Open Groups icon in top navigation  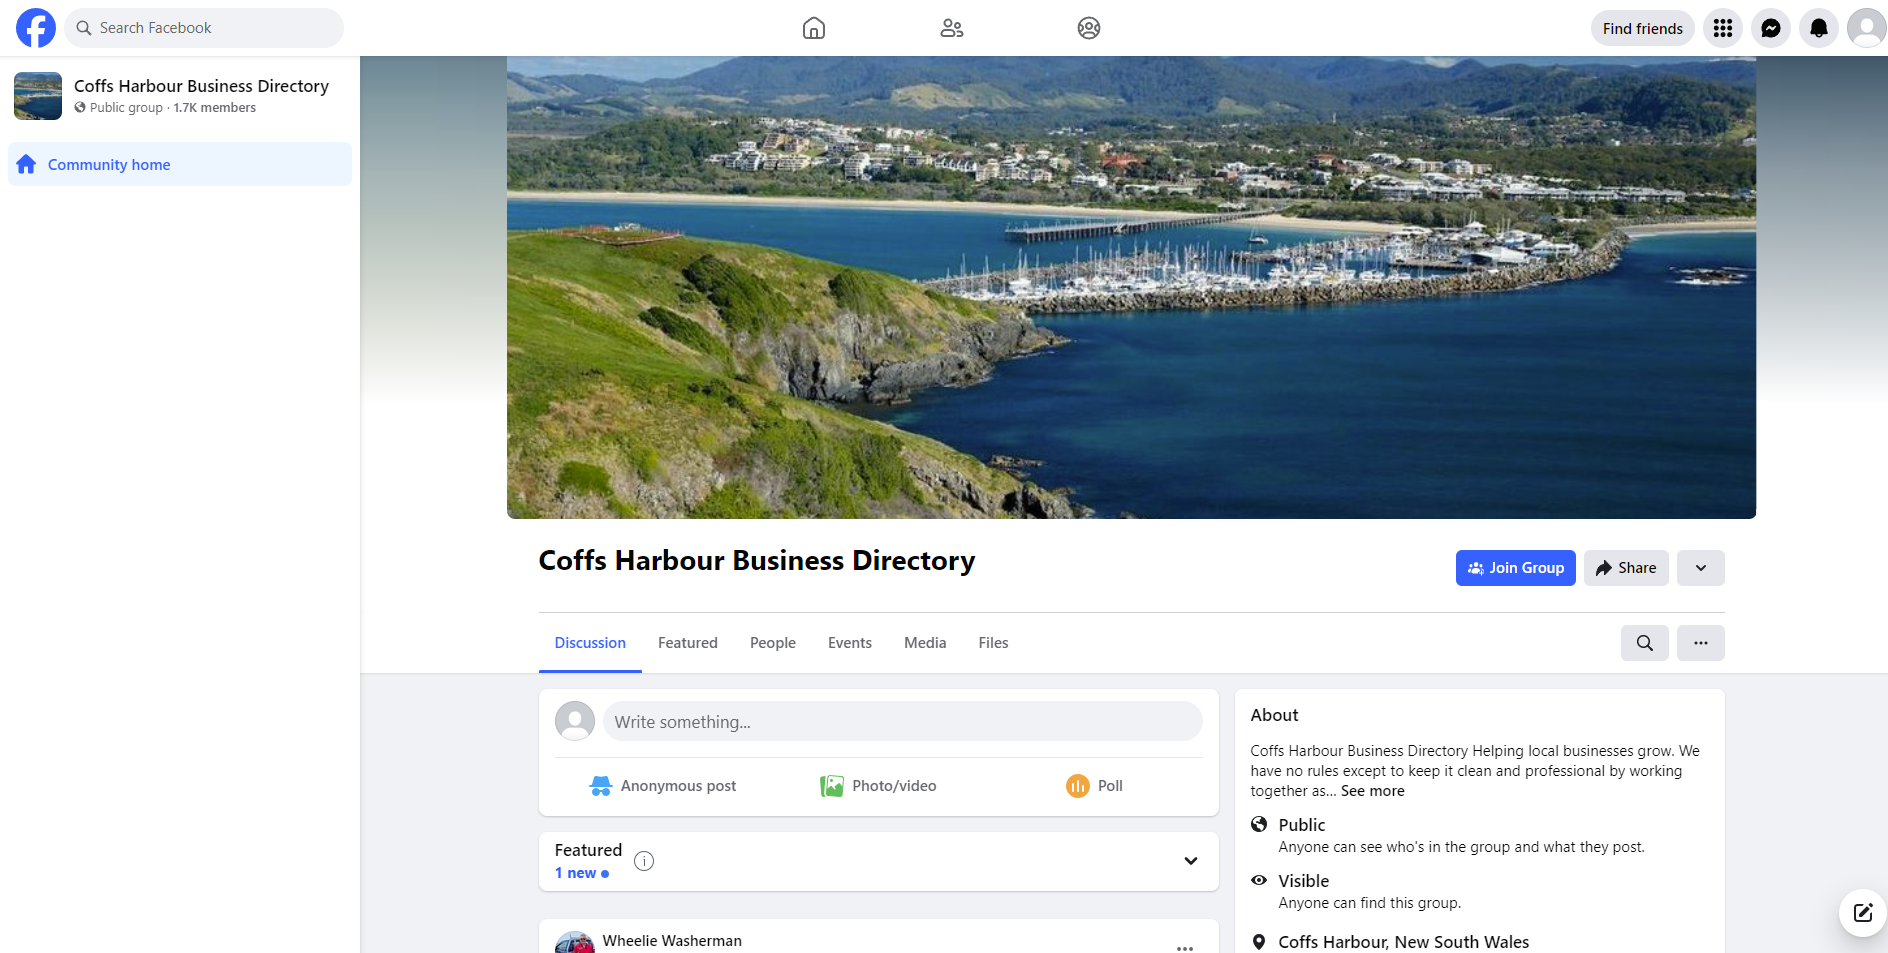(1089, 28)
